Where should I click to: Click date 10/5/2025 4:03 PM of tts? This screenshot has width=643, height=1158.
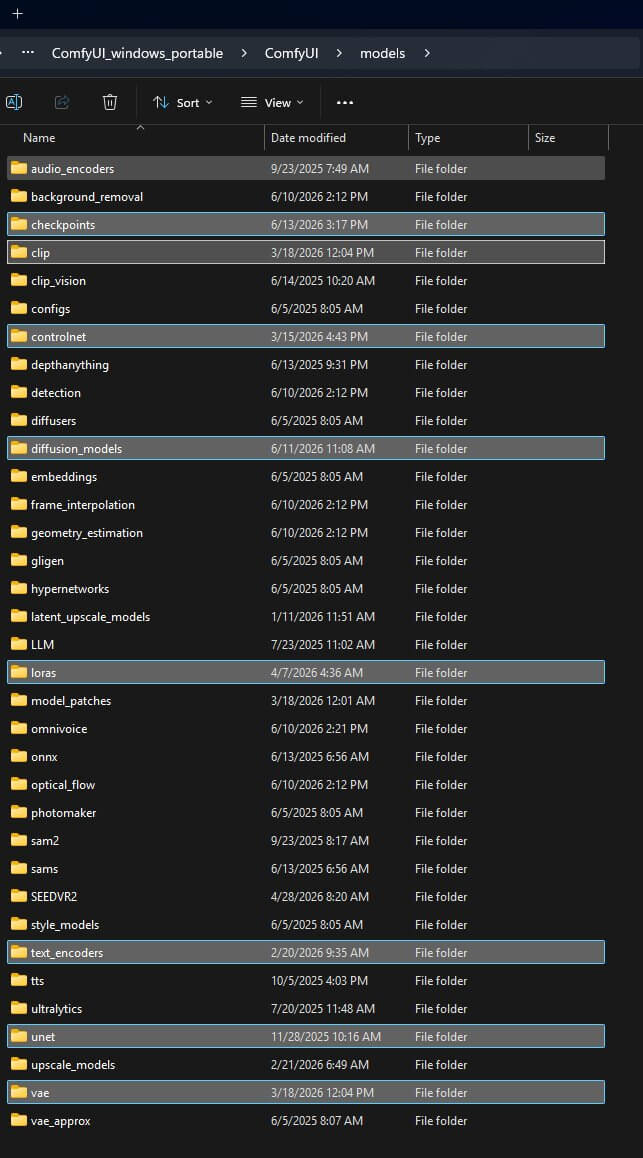pyautogui.click(x=319, y=981)
